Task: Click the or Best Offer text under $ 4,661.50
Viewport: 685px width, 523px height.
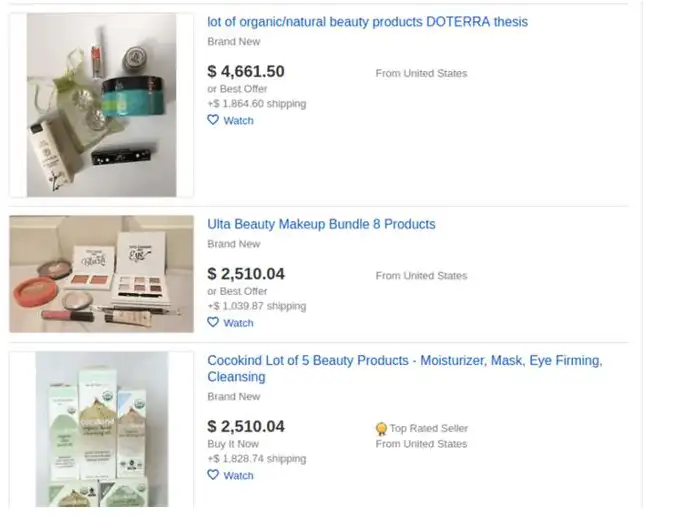Action: point(237,89)
